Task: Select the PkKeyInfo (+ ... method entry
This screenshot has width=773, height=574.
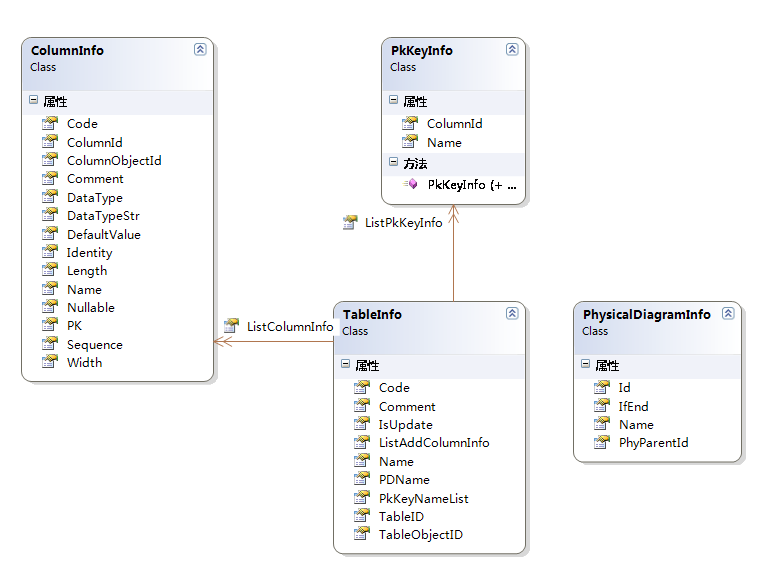Action: click(x=472, y=184)
